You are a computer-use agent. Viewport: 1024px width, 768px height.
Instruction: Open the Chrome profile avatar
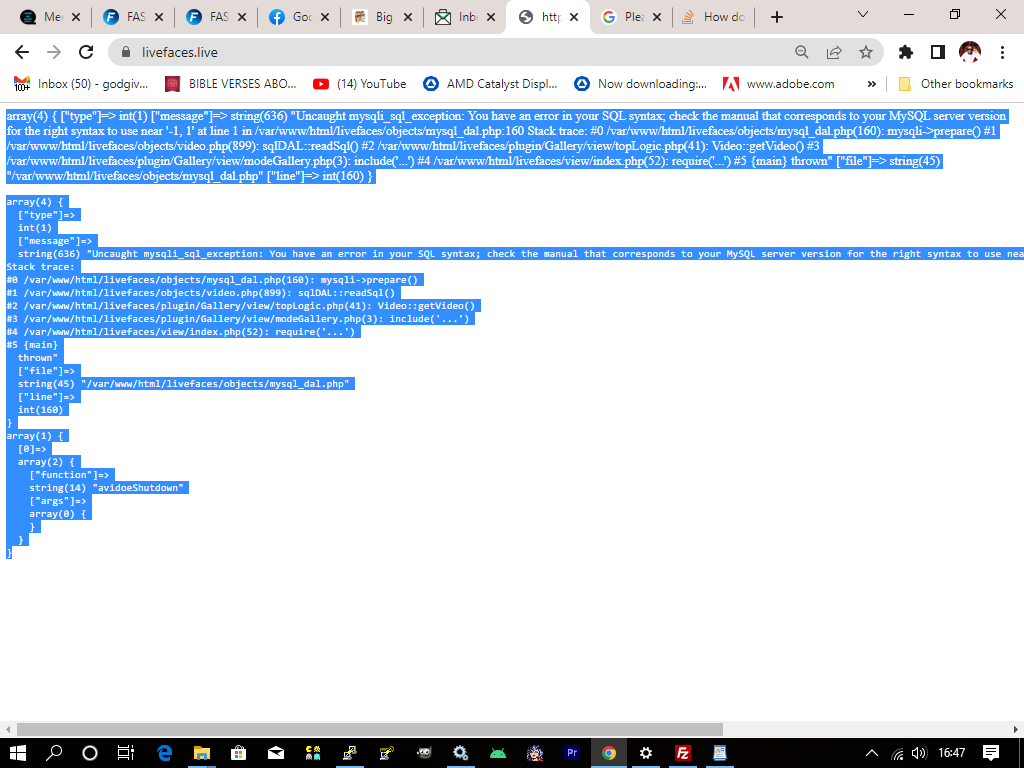coord(970,52)
